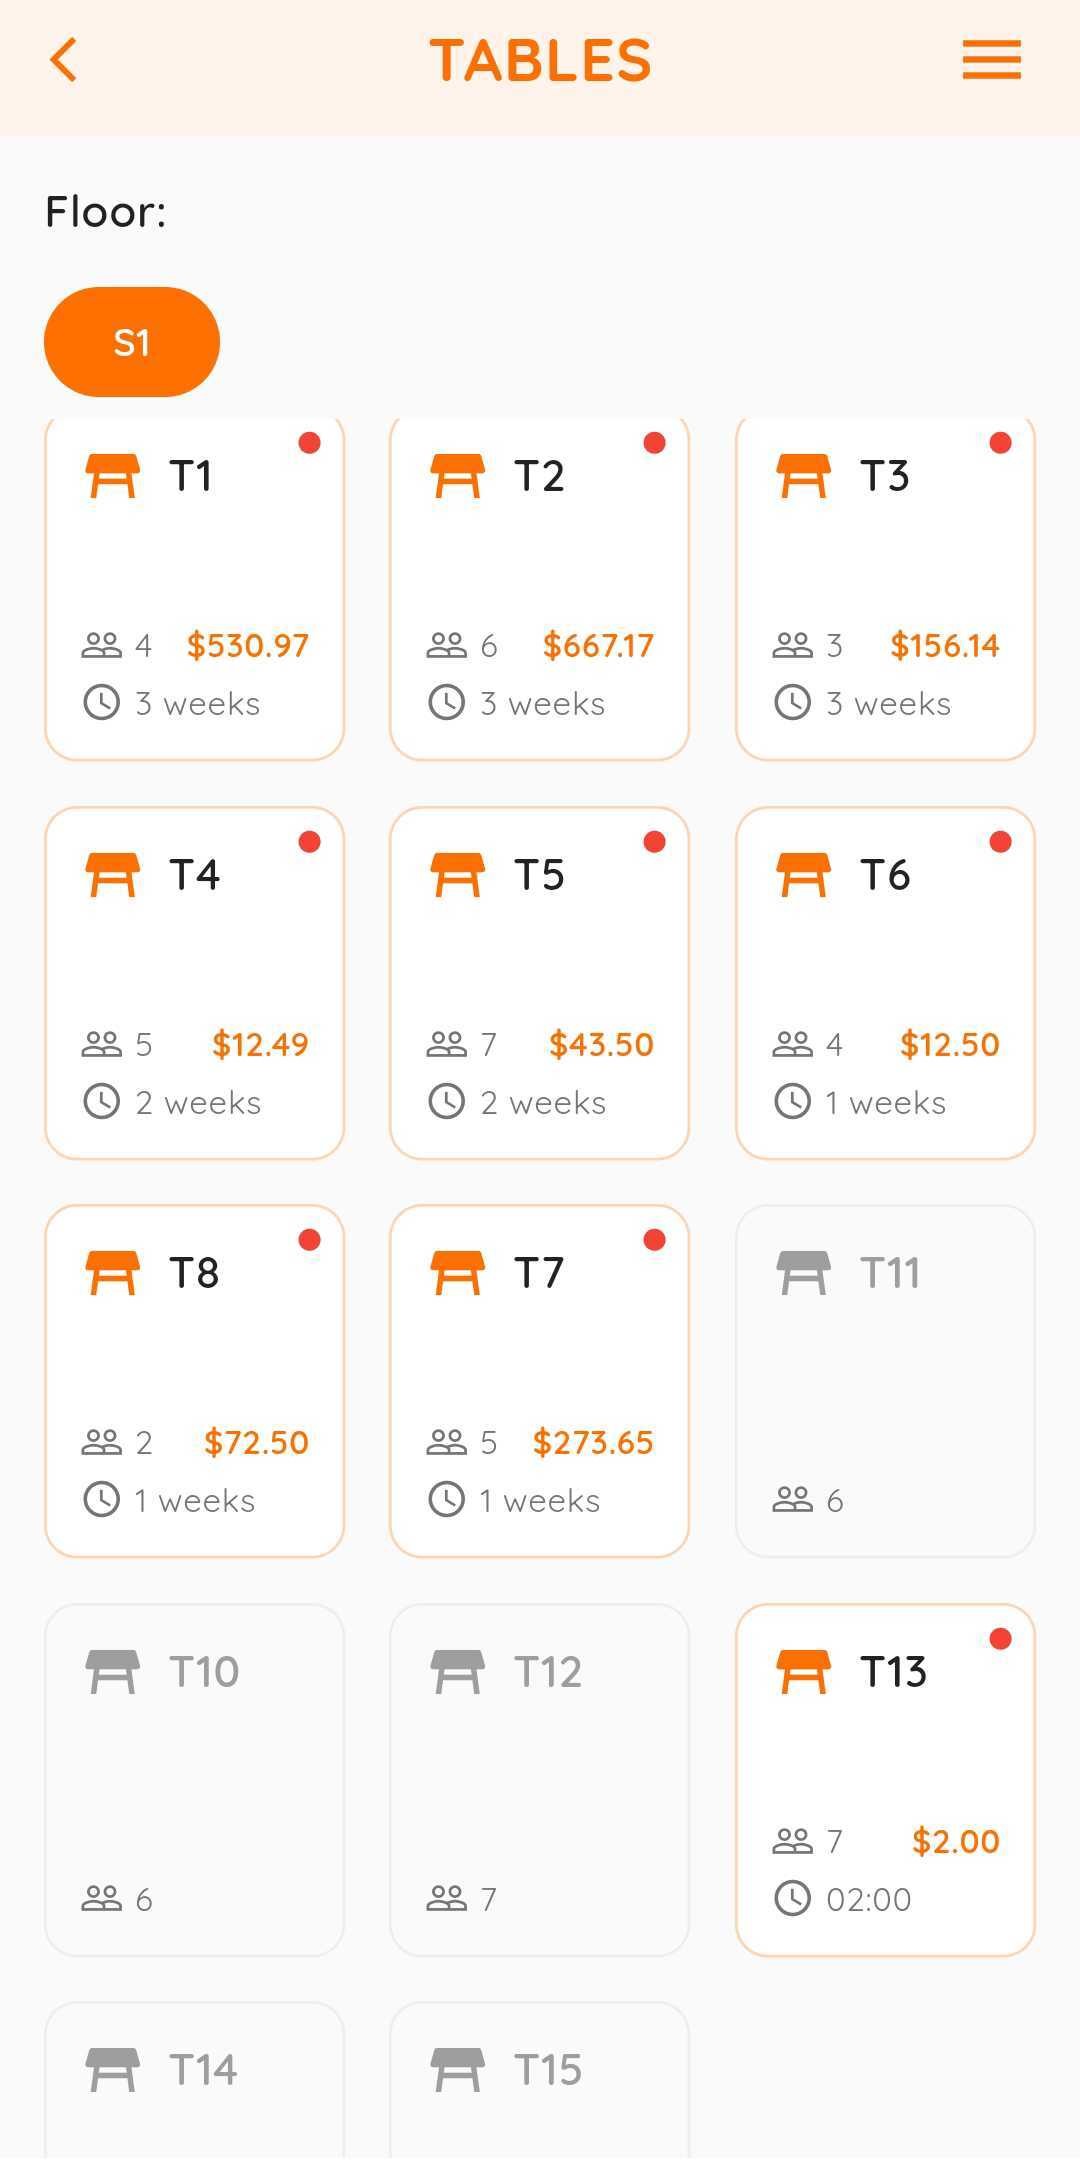
Task: Click the red status dot on T3
Action: 1000,443
